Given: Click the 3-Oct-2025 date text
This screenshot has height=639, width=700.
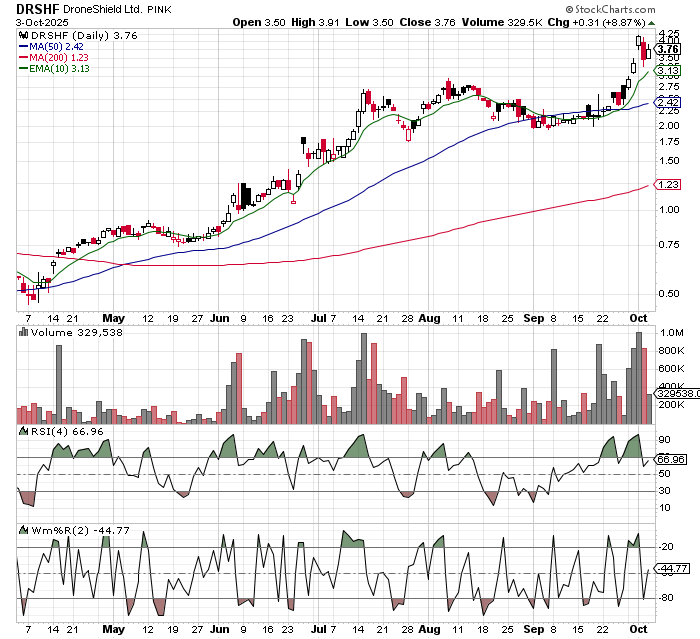Looking at the screenshot, I should pos(42,22).
